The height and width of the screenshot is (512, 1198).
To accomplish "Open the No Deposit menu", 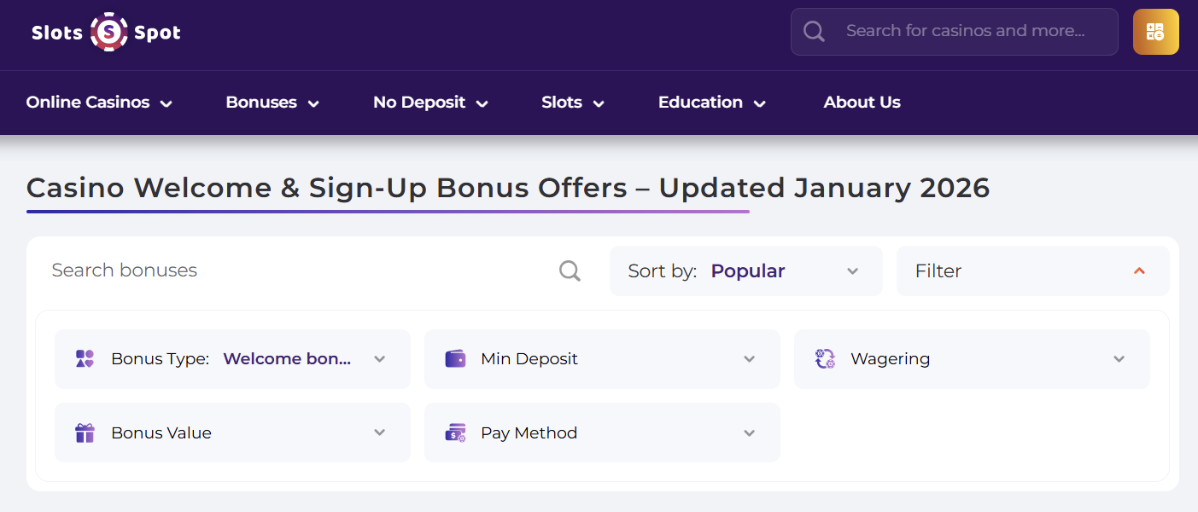I will [430, 102].
